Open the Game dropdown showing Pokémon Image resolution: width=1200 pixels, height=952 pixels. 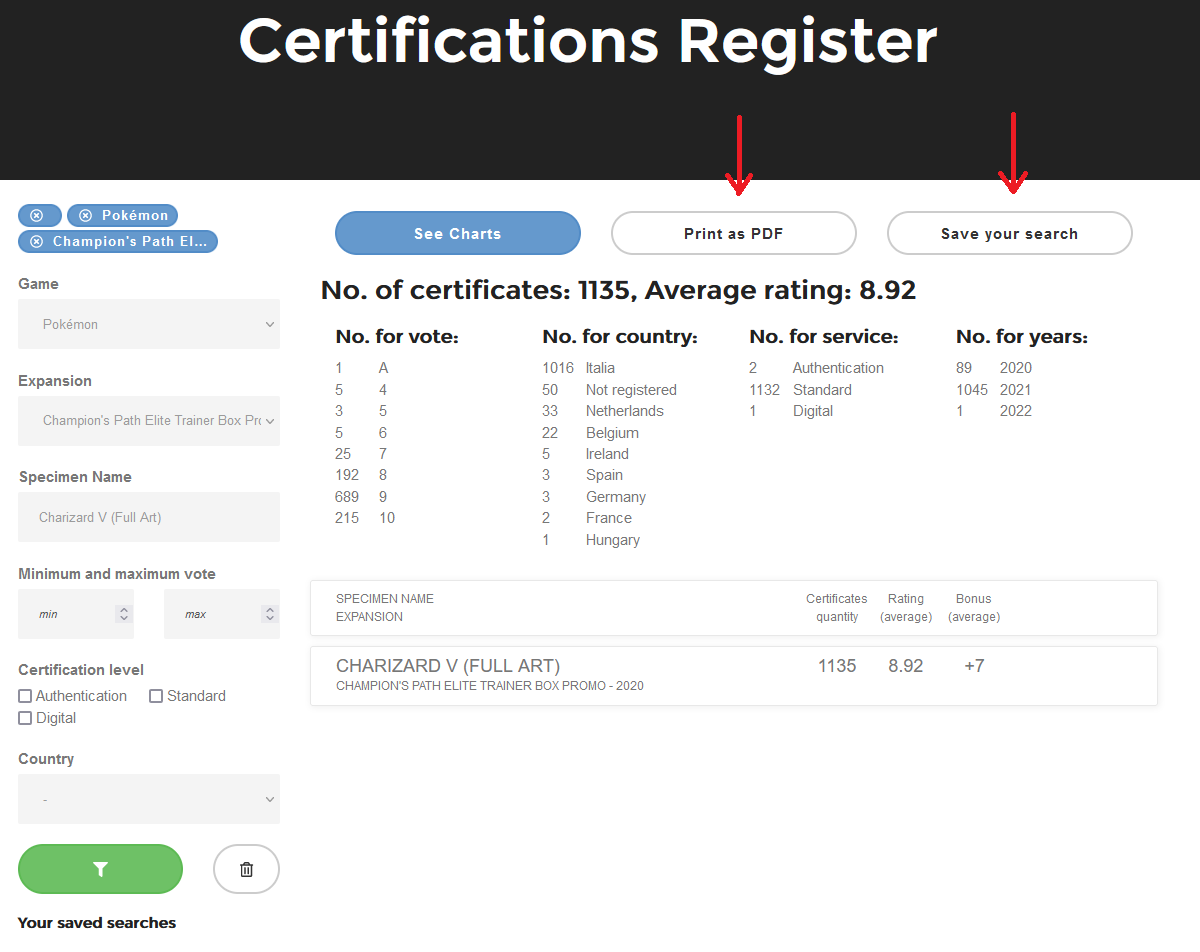click(149, 324)
